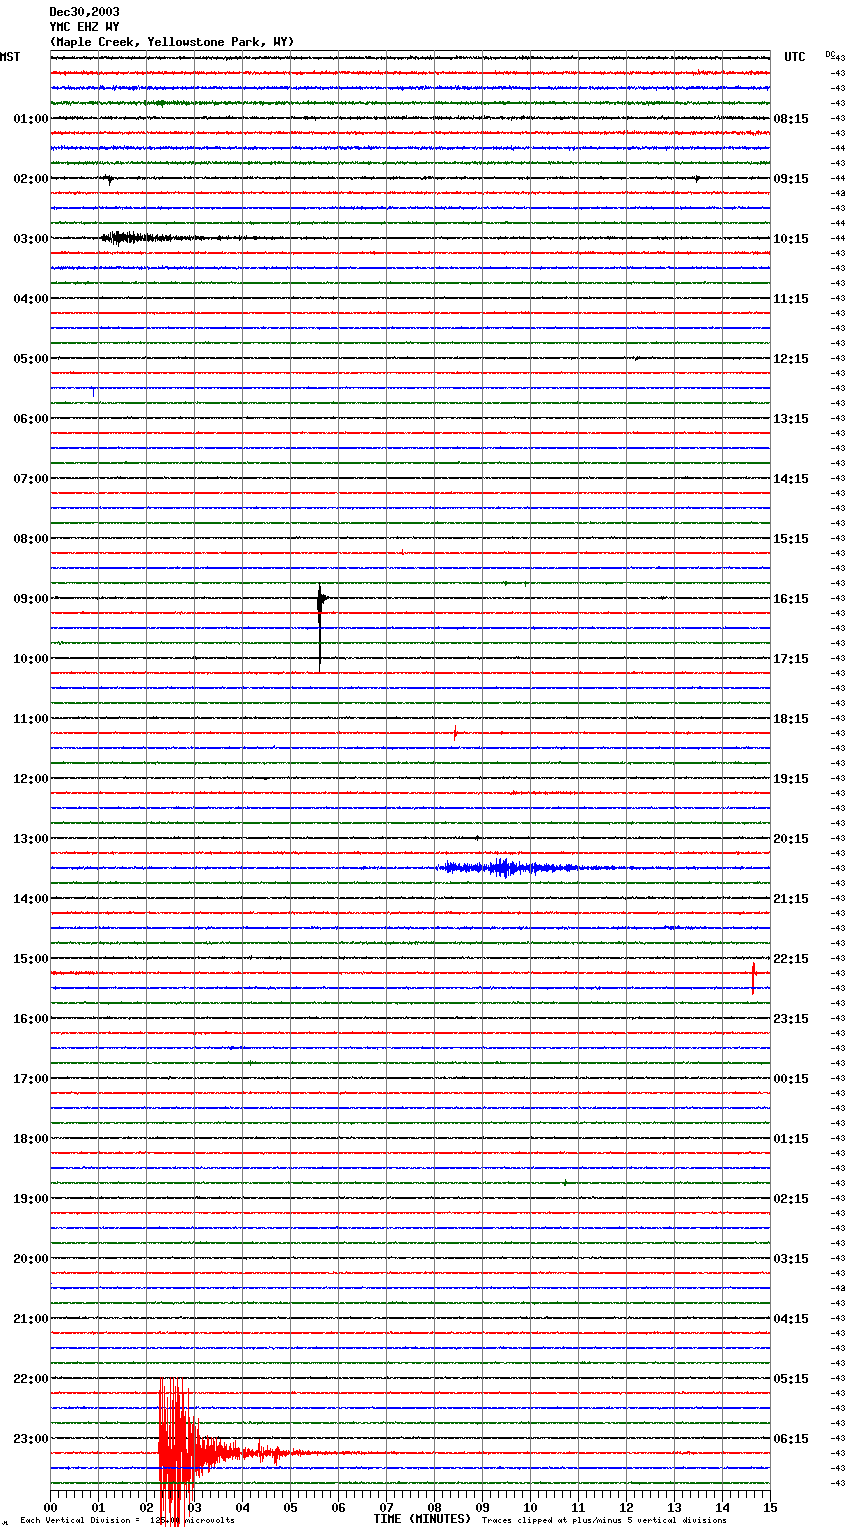850x1534 pixels.
Task: Click the blue tremor signal on 13:30 trace
Action: point(507,867)
